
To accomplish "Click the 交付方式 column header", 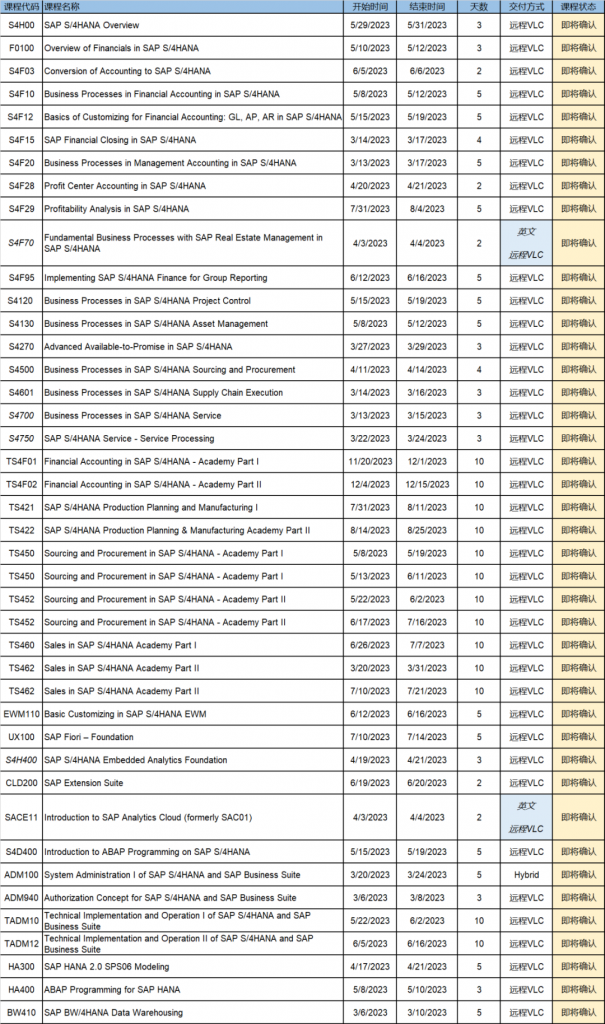I will [526, 6].
